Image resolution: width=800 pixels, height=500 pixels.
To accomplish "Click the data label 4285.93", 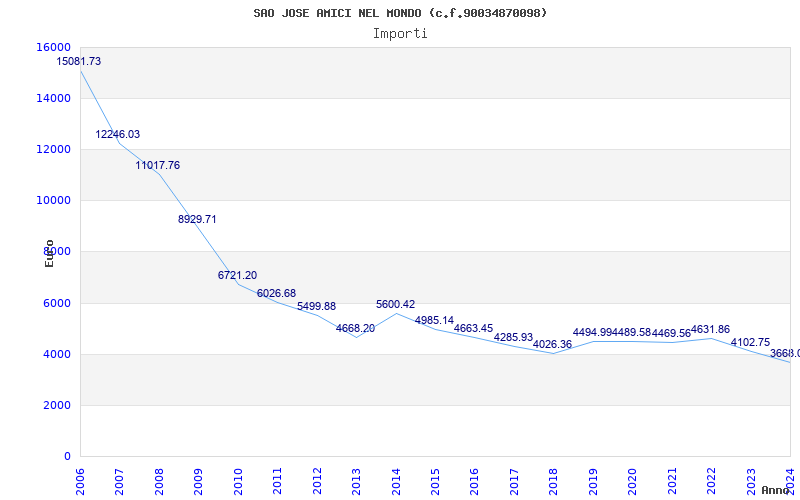I will click(x=513, y=337).
